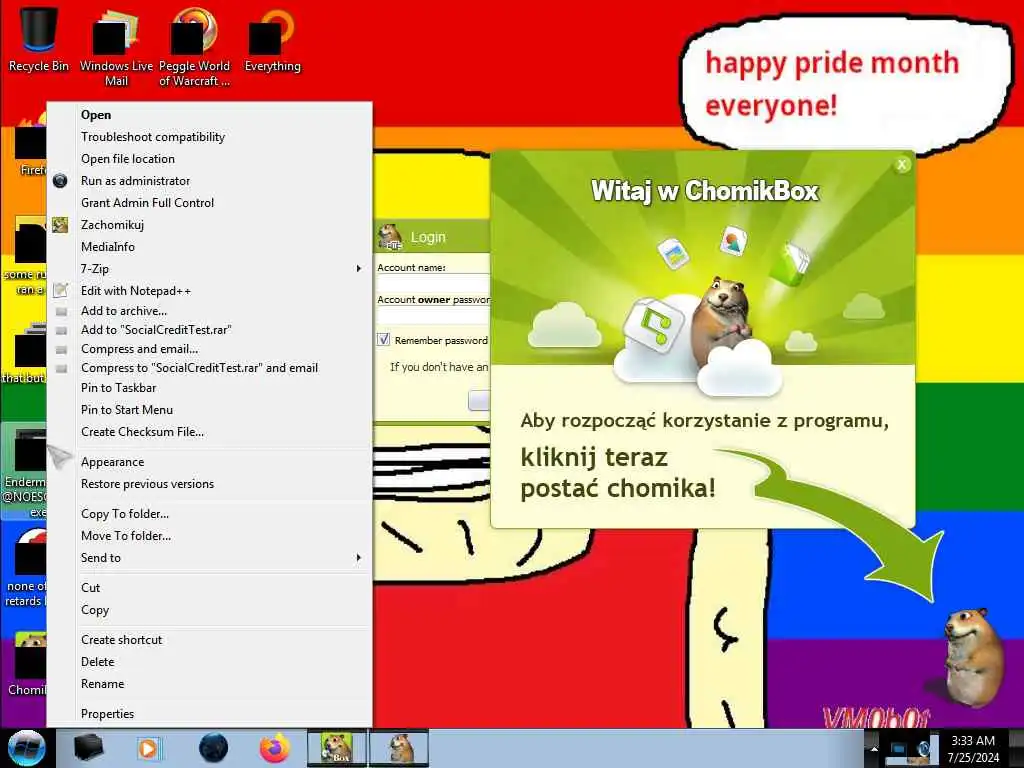The height and width of the screenshot is (768, 1024).
Task: Open Windows Live Mail desktop shortcut
Action: pos(116,46)
